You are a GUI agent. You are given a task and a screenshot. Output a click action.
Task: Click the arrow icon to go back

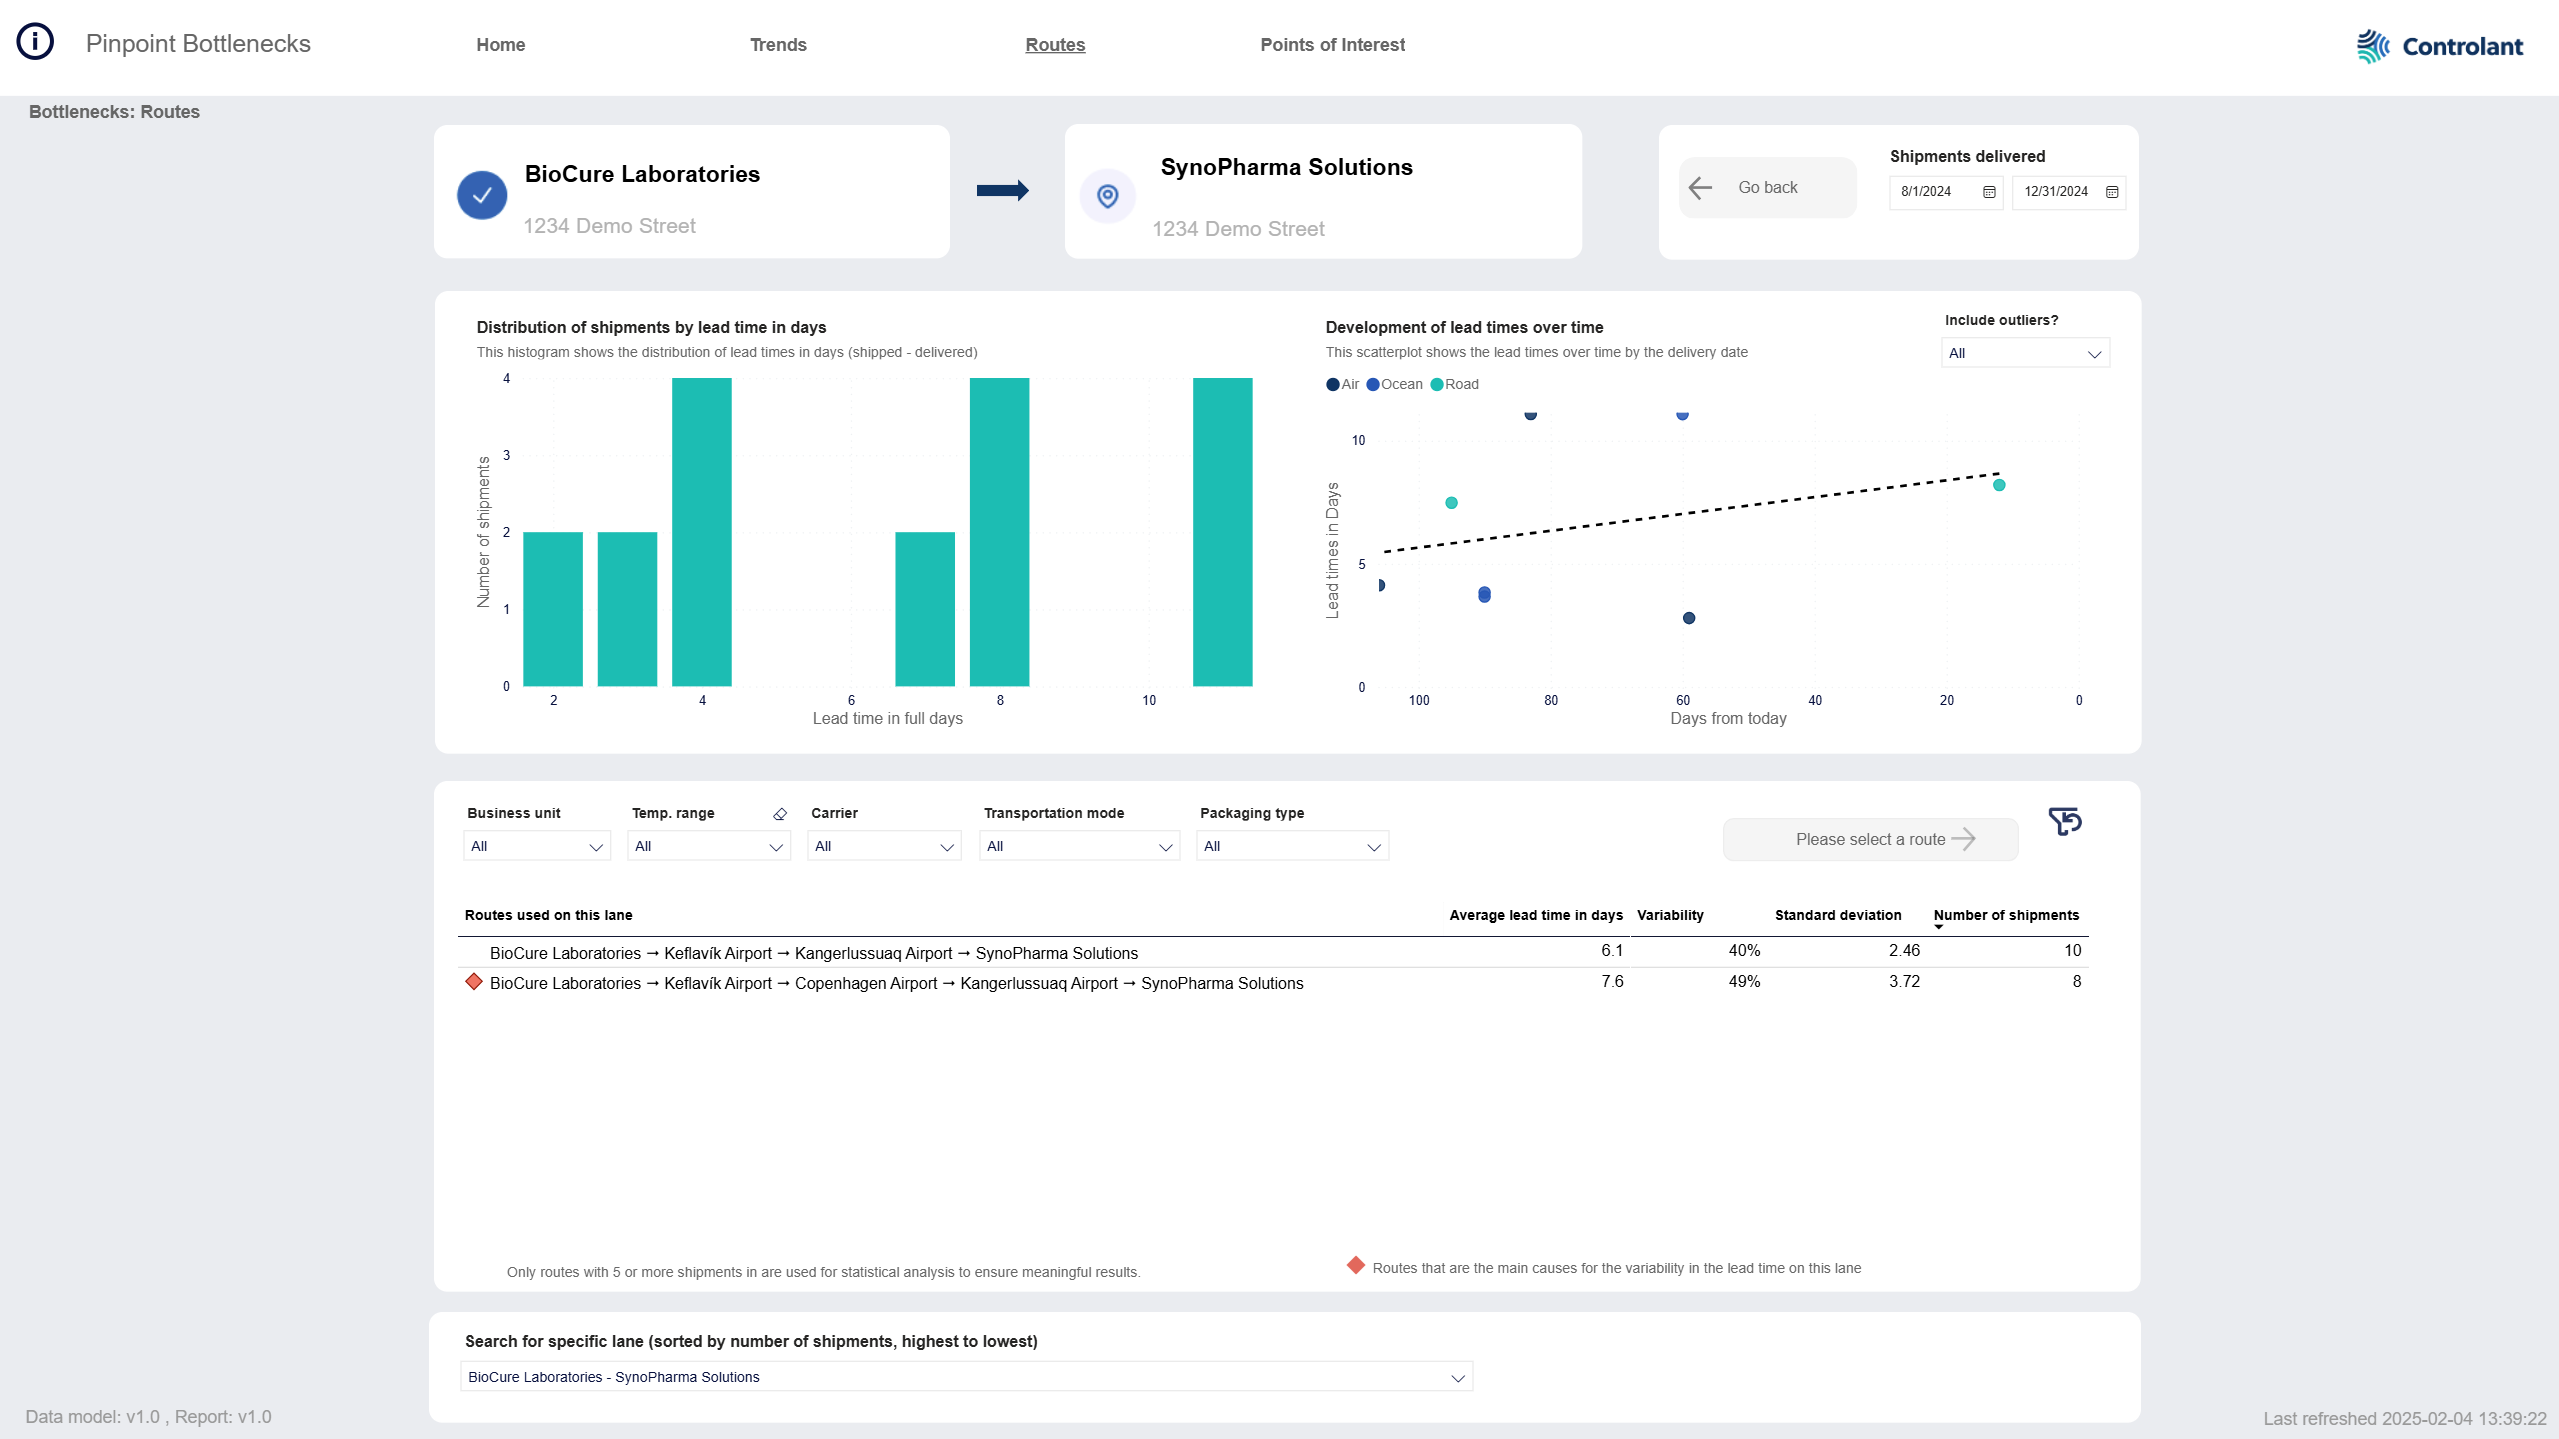(1700, 186)
